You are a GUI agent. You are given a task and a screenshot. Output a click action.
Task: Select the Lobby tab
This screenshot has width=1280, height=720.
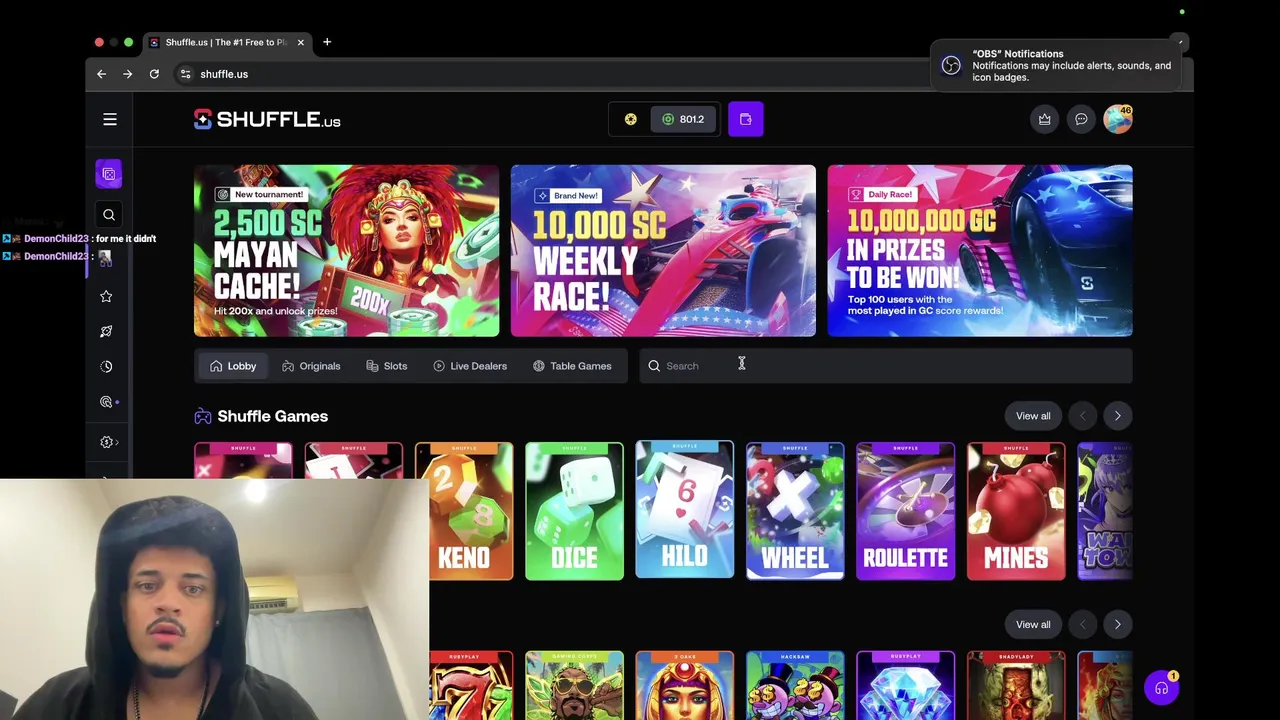click(233, 366)
